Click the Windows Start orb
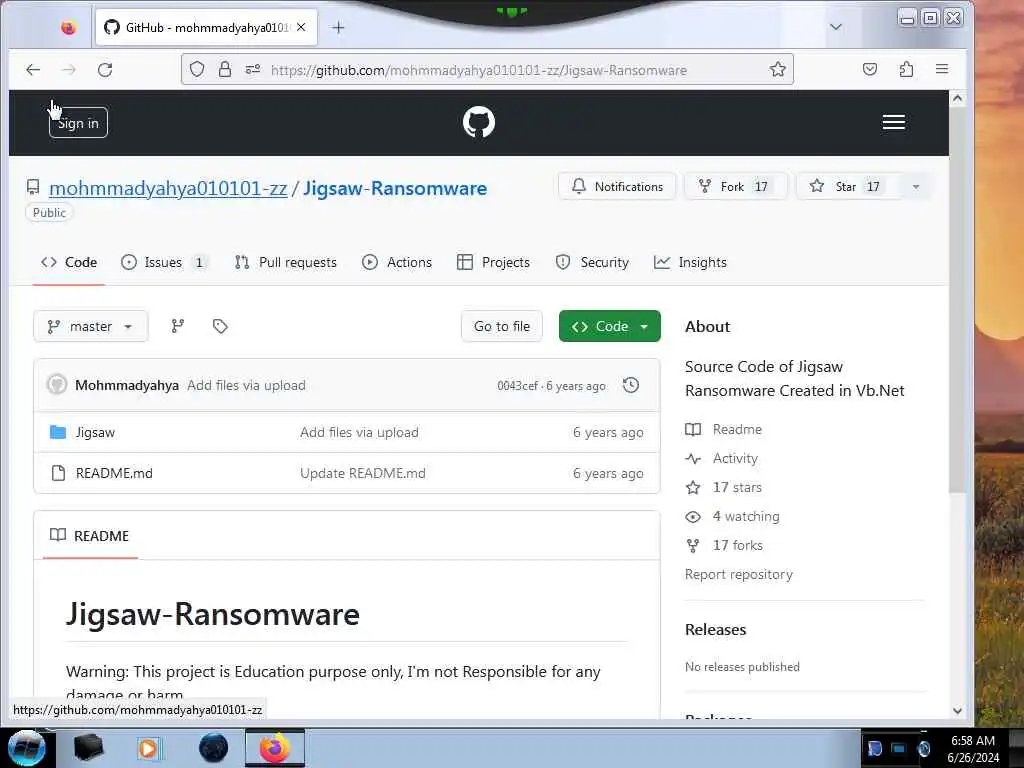Viewport: 1024px width, 768px height. pyautogui.click(x=26, y=748)
